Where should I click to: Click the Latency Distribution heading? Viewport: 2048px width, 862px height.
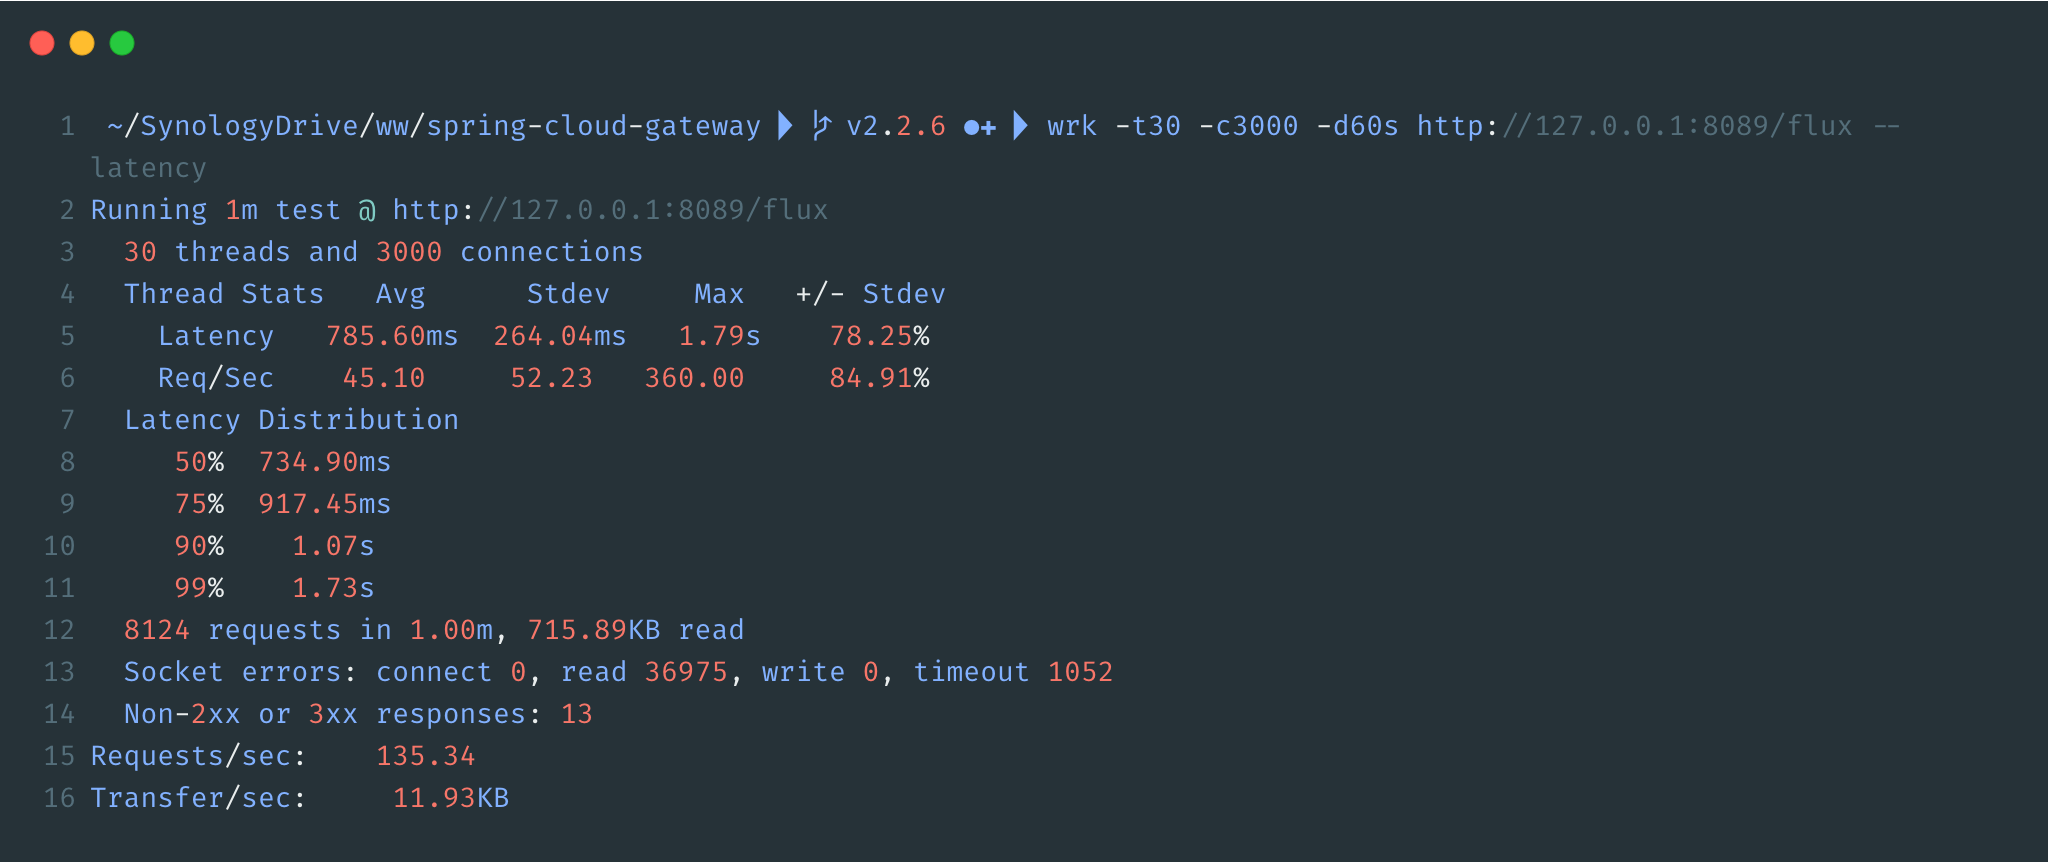click(x=291, y=420)
